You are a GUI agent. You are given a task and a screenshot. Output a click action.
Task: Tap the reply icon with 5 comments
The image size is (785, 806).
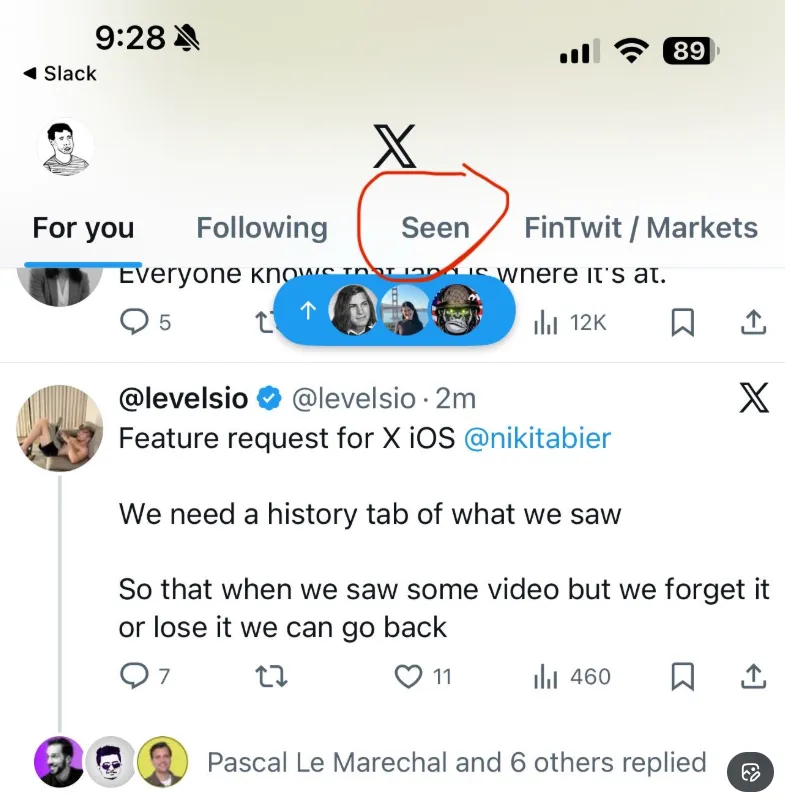tap(134, 322)
